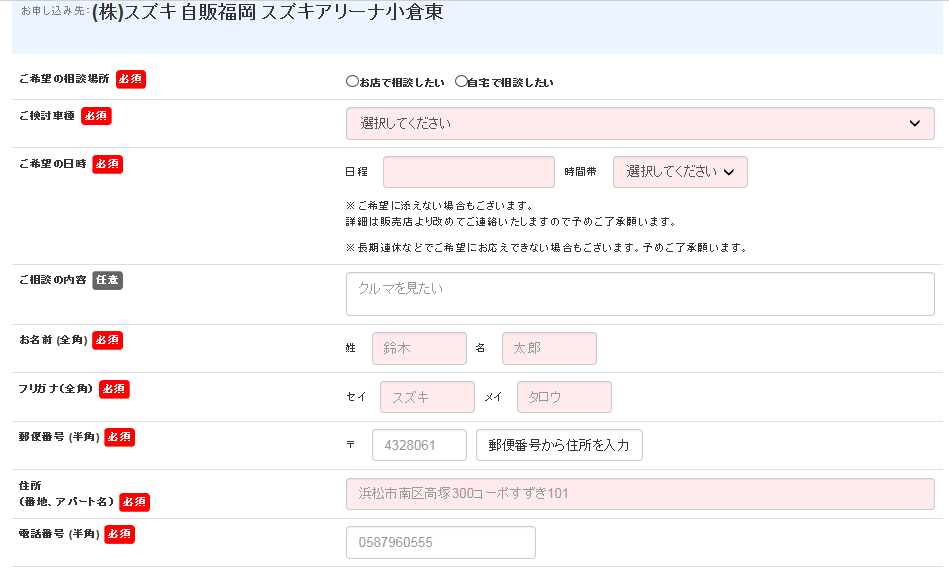Click the note about 長期連休

click(x=548, y=247)
